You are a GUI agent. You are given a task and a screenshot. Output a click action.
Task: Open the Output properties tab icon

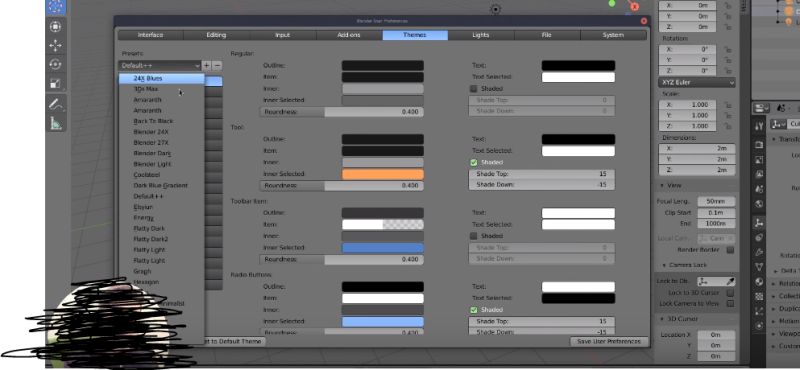tap(759, 159)
